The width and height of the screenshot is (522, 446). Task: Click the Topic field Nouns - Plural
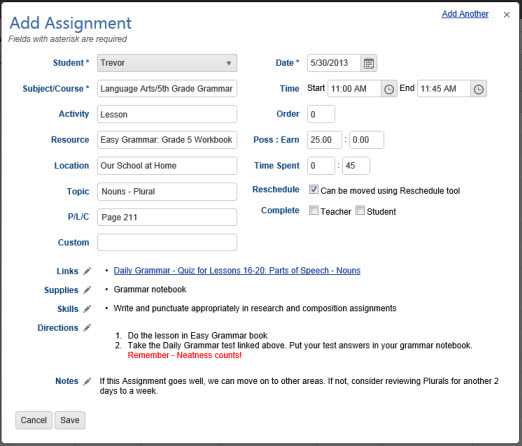tap(167, 191)
